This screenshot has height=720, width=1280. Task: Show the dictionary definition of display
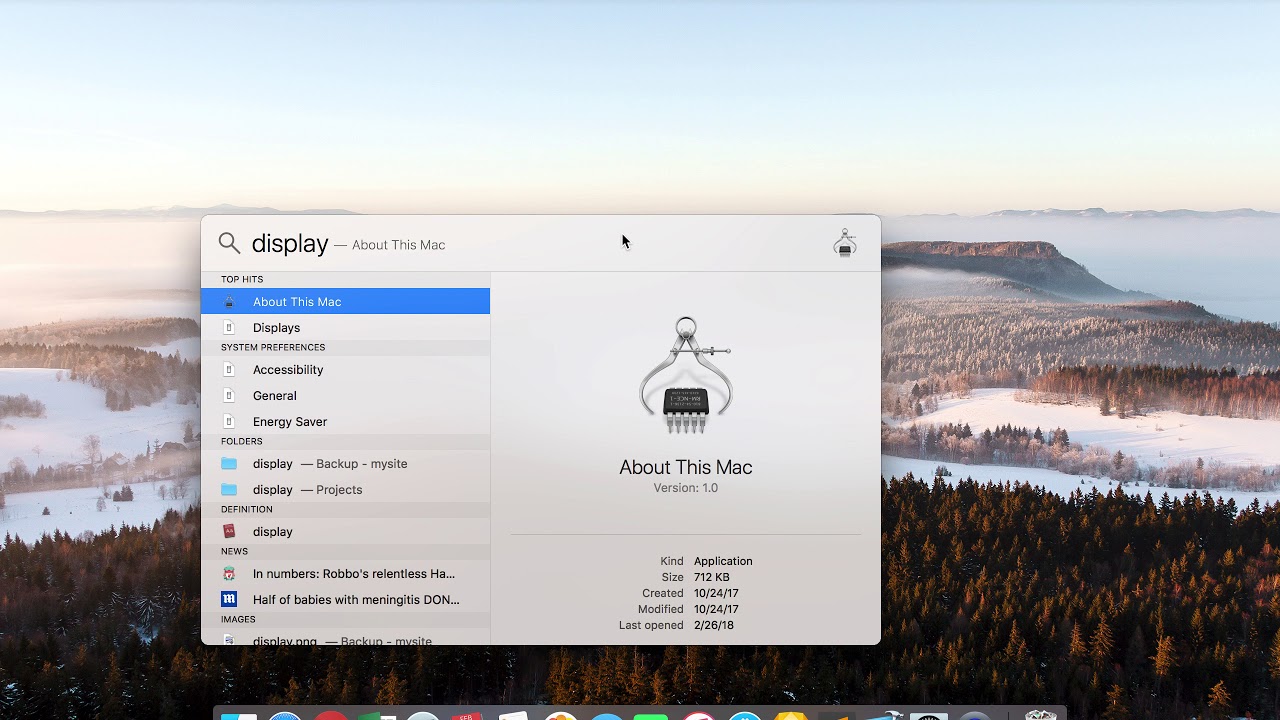tap(345, 531)
